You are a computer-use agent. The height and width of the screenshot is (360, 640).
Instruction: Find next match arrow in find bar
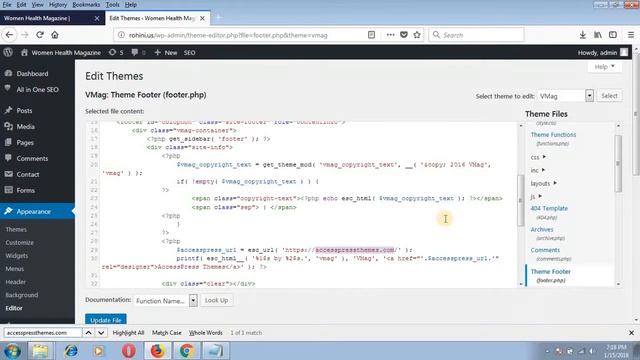tap(101, 333)
